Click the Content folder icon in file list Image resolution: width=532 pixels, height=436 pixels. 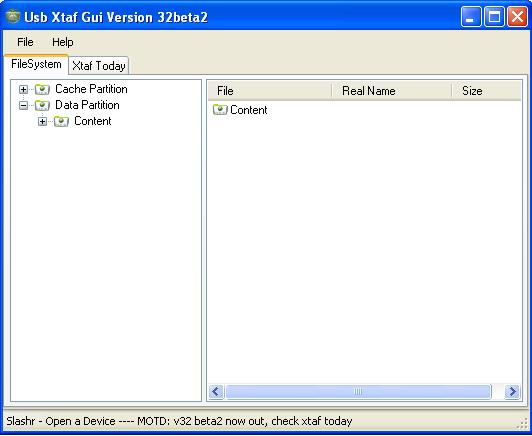[220, 110]
